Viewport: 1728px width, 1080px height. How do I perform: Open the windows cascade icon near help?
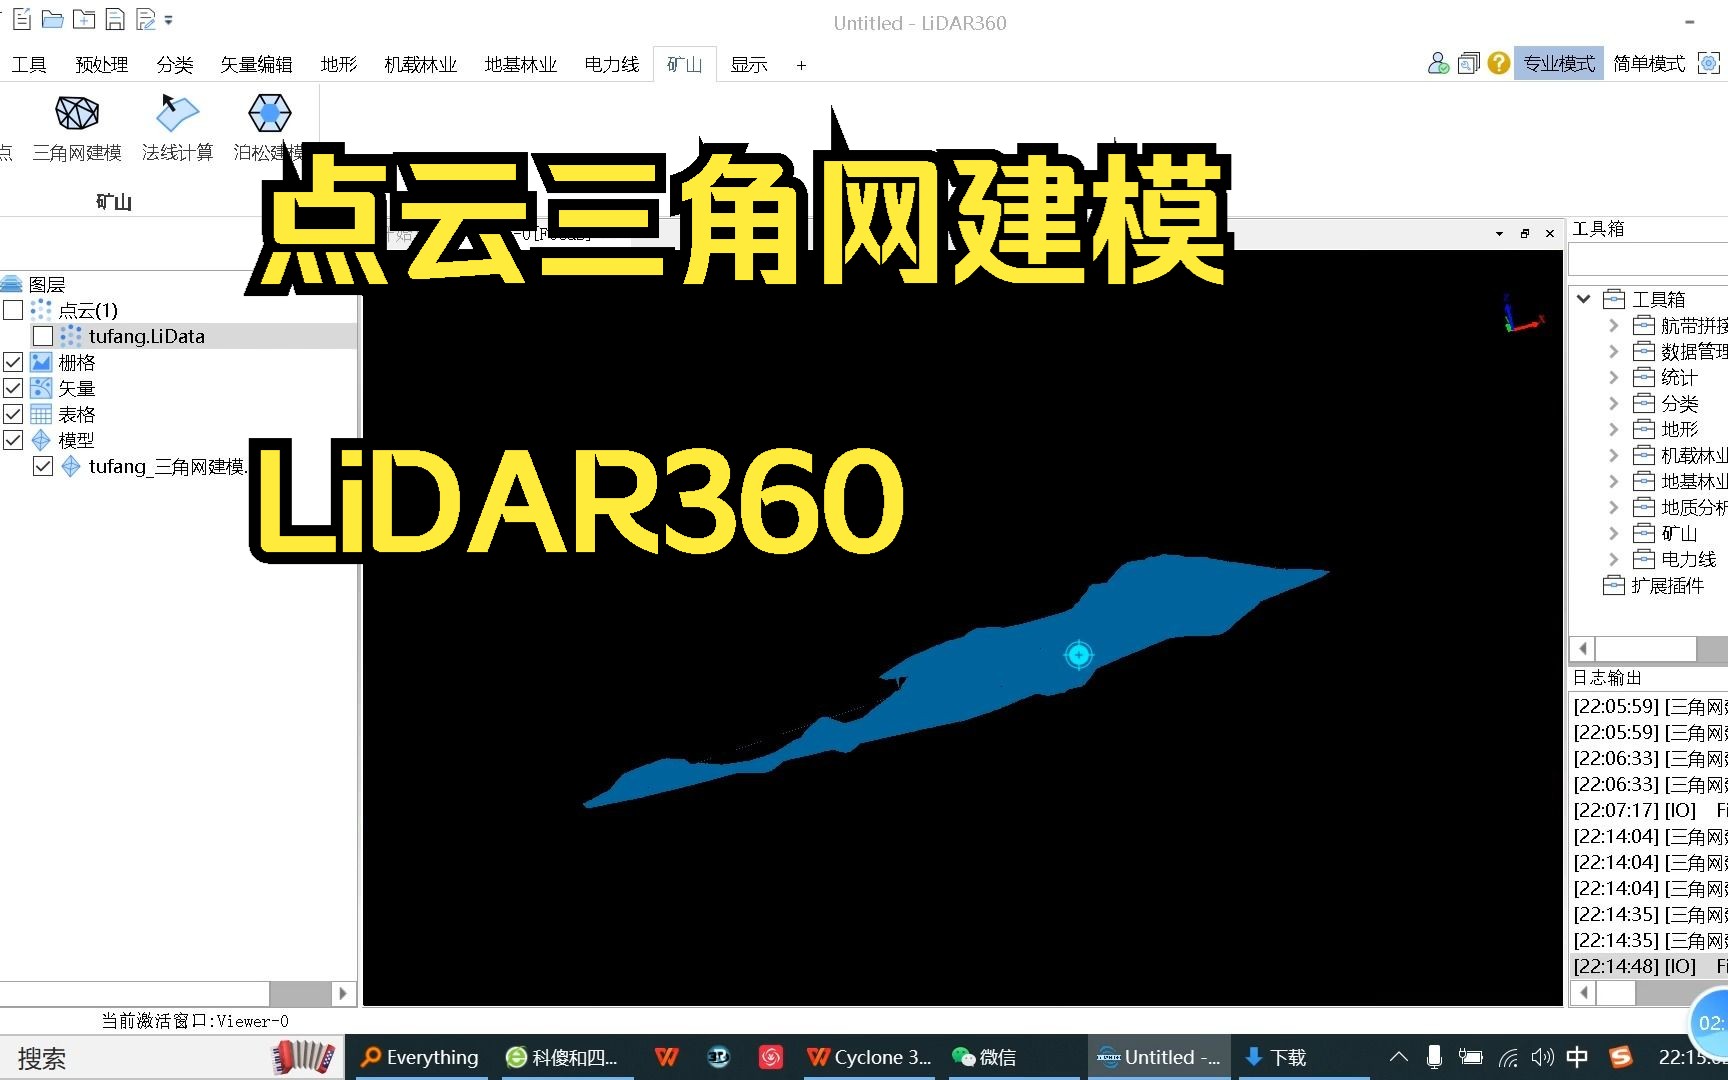(1469, 64)
